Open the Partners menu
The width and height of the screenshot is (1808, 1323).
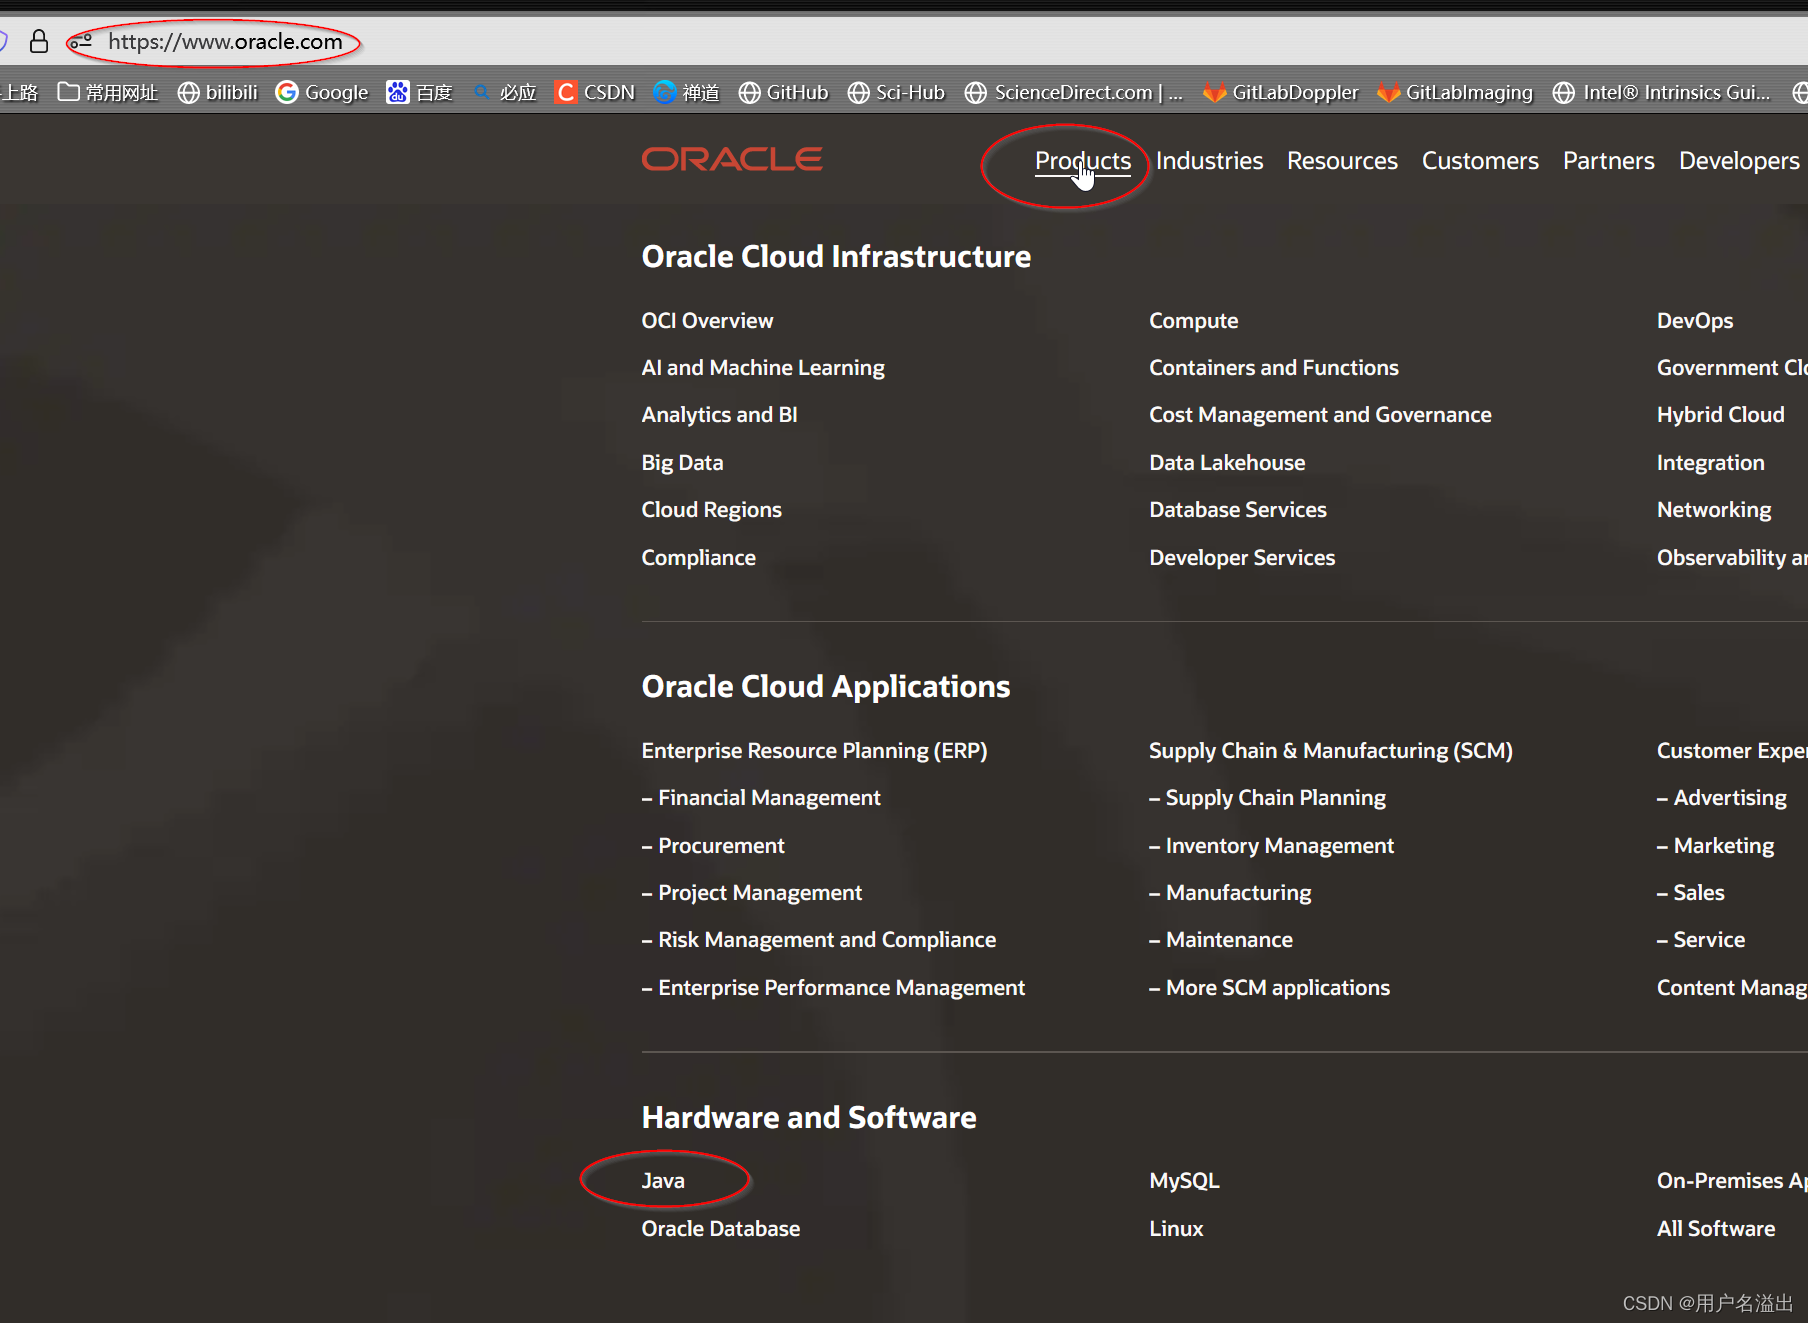click(1608, 161)
